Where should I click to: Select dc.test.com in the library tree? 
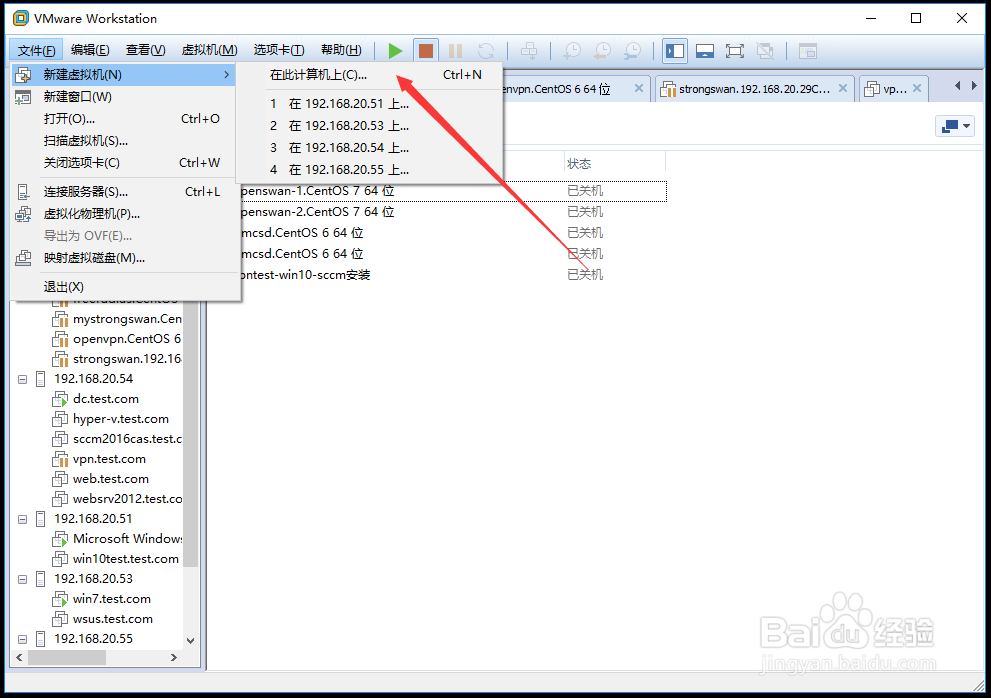(x=106, y=399)
